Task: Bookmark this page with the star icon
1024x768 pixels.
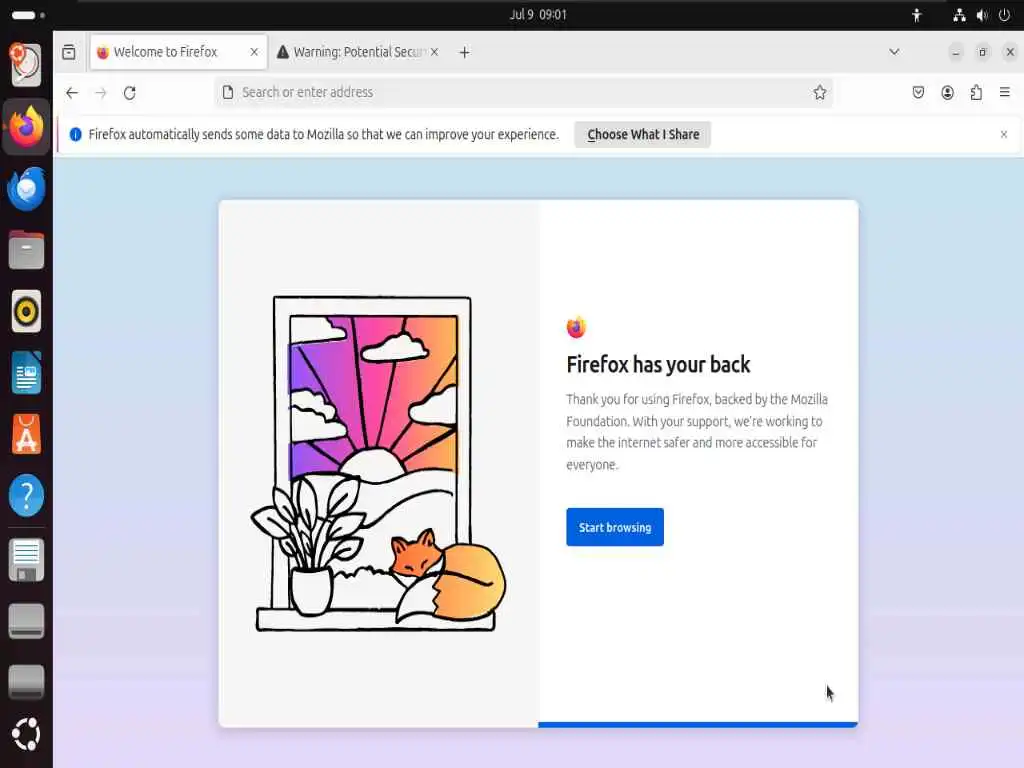Action: pos(820,93)
